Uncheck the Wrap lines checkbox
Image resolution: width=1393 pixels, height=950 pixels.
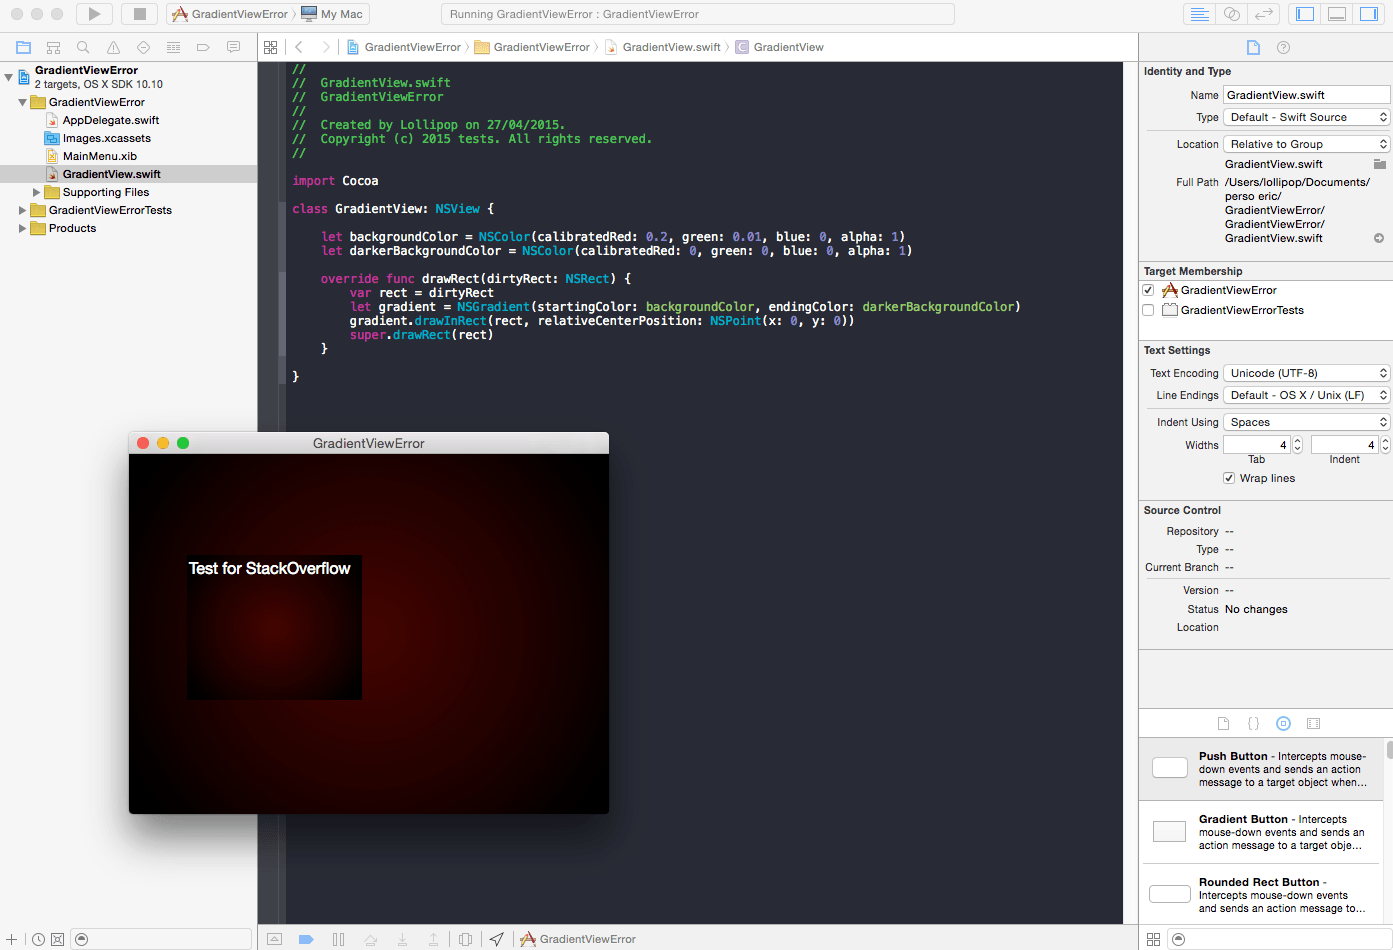(x=1229, y=478)
